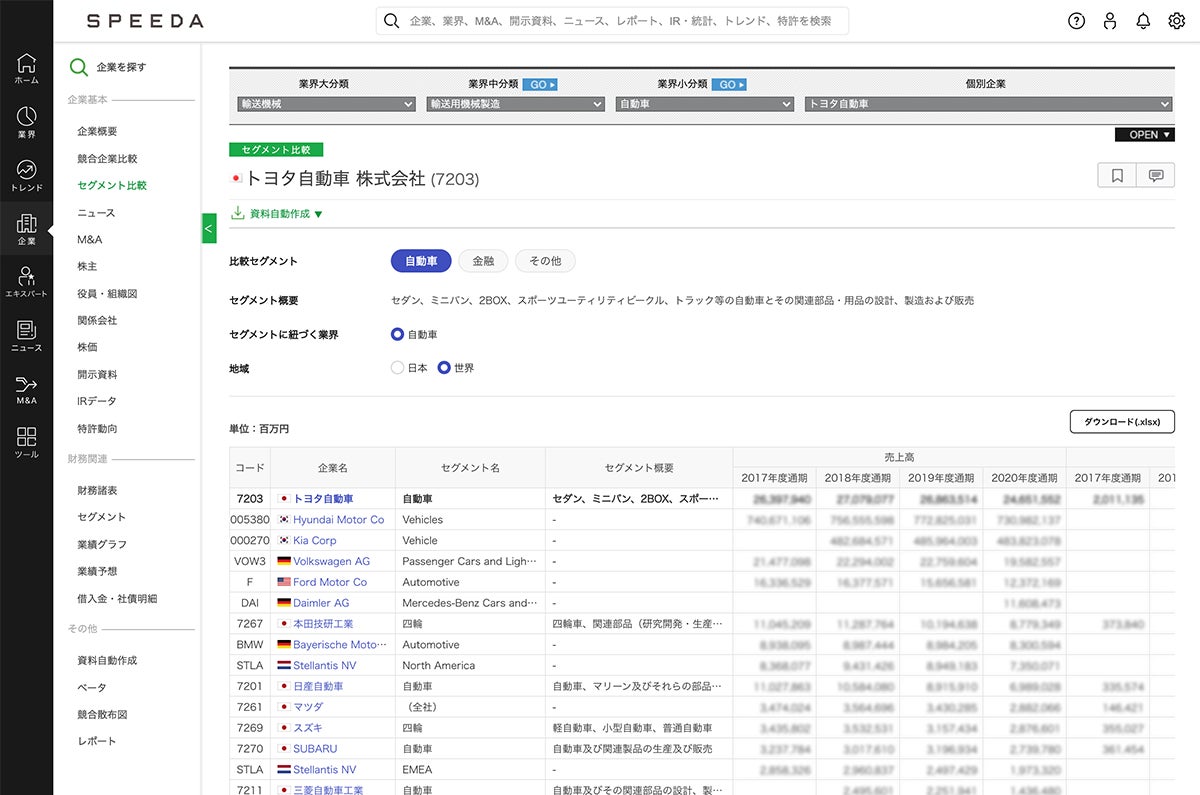Open the settings gear icon
Image resolution: width=1200 pixels, height=795 pixels.
coord(1176,21)
